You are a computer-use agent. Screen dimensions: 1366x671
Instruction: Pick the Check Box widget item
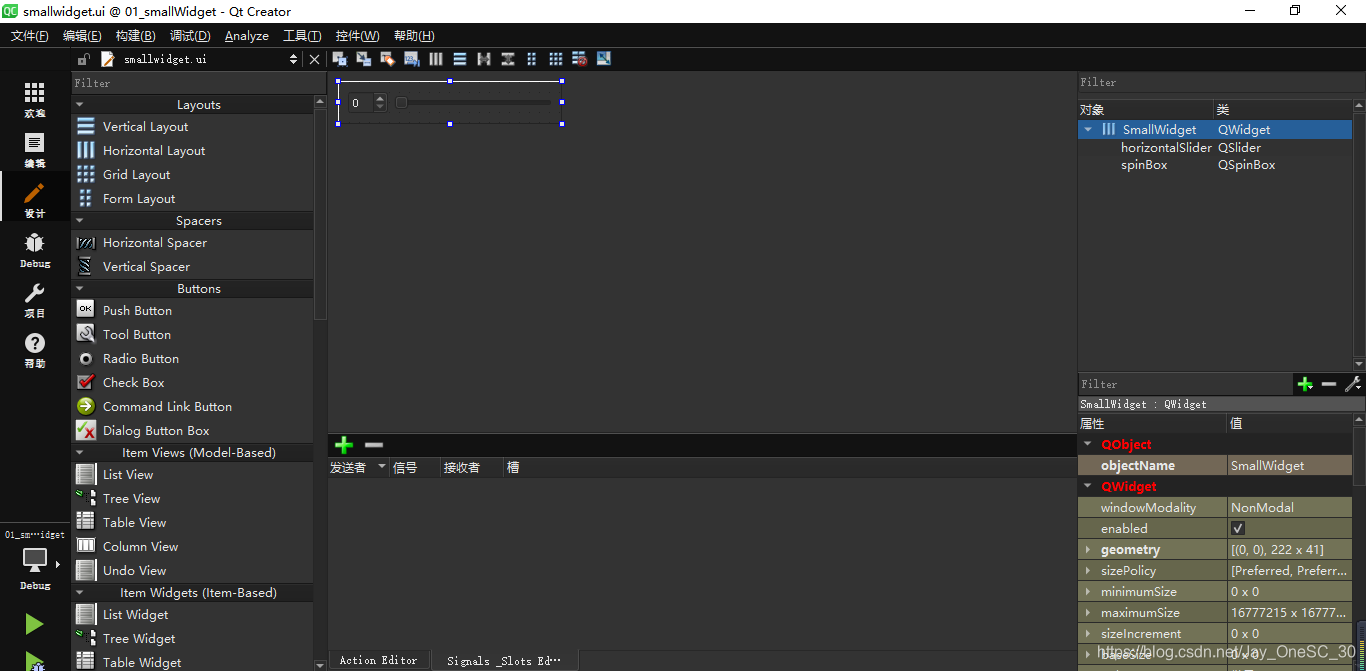(x=192, y=382)
